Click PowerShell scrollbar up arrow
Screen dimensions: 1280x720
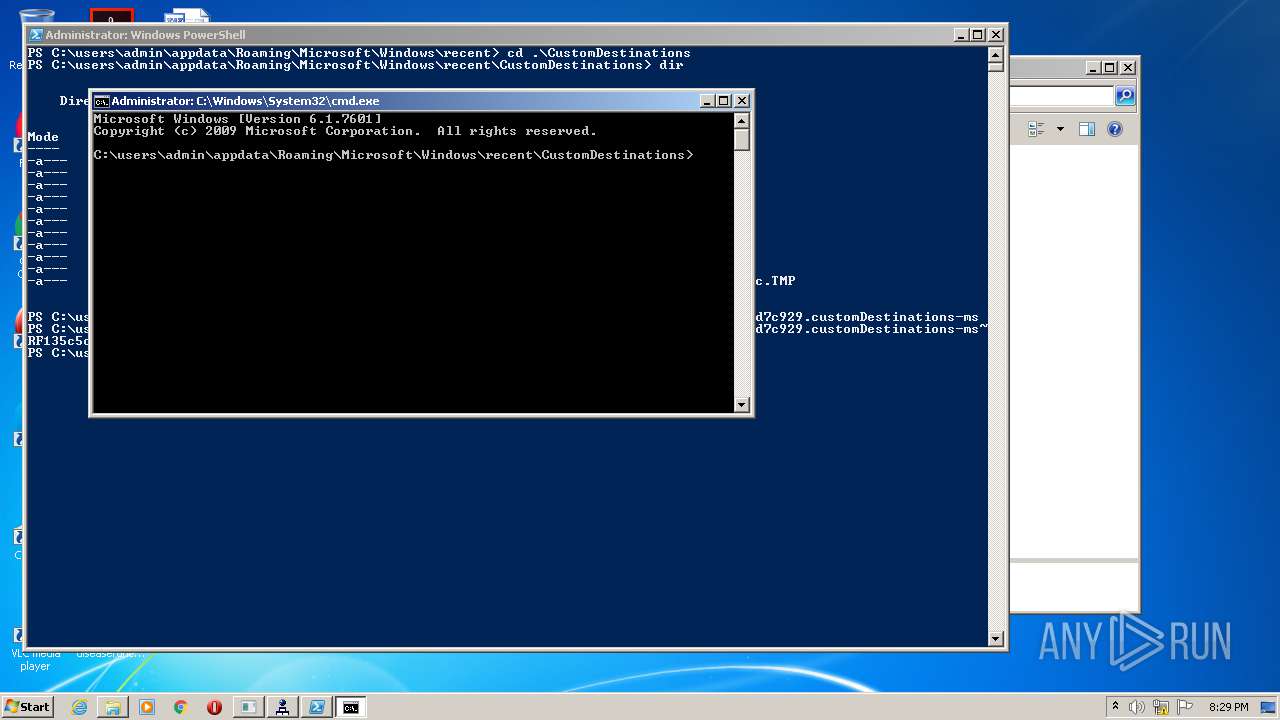(x=995, y=55)
